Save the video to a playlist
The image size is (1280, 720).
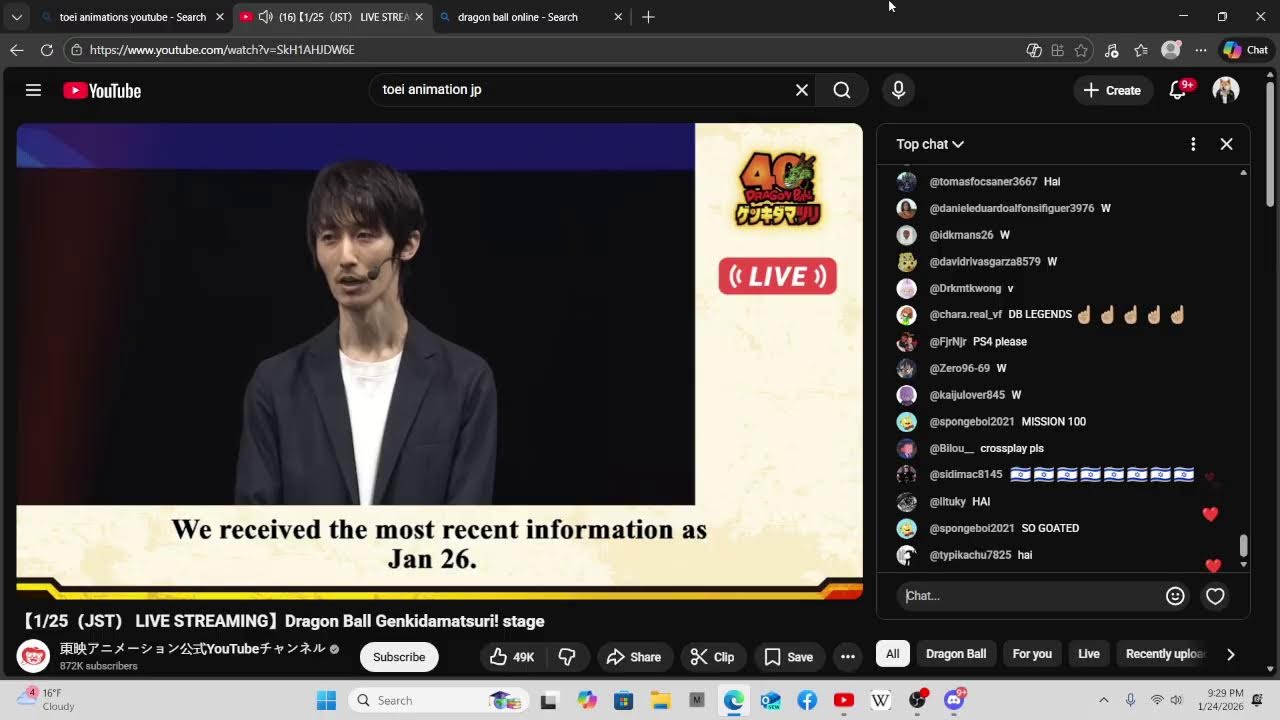[789, 657]
